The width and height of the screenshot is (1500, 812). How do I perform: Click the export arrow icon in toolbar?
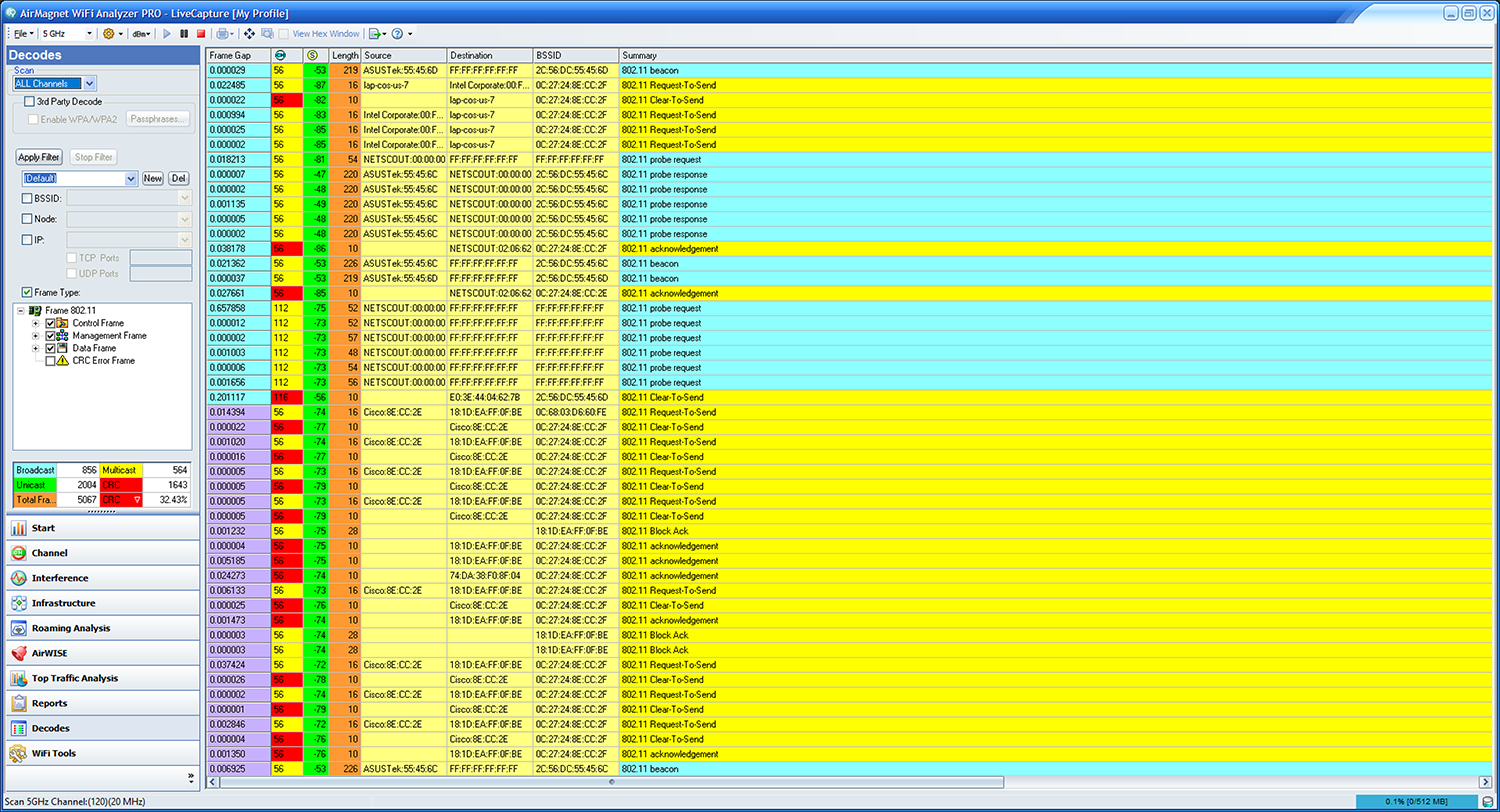pos(374,34)
